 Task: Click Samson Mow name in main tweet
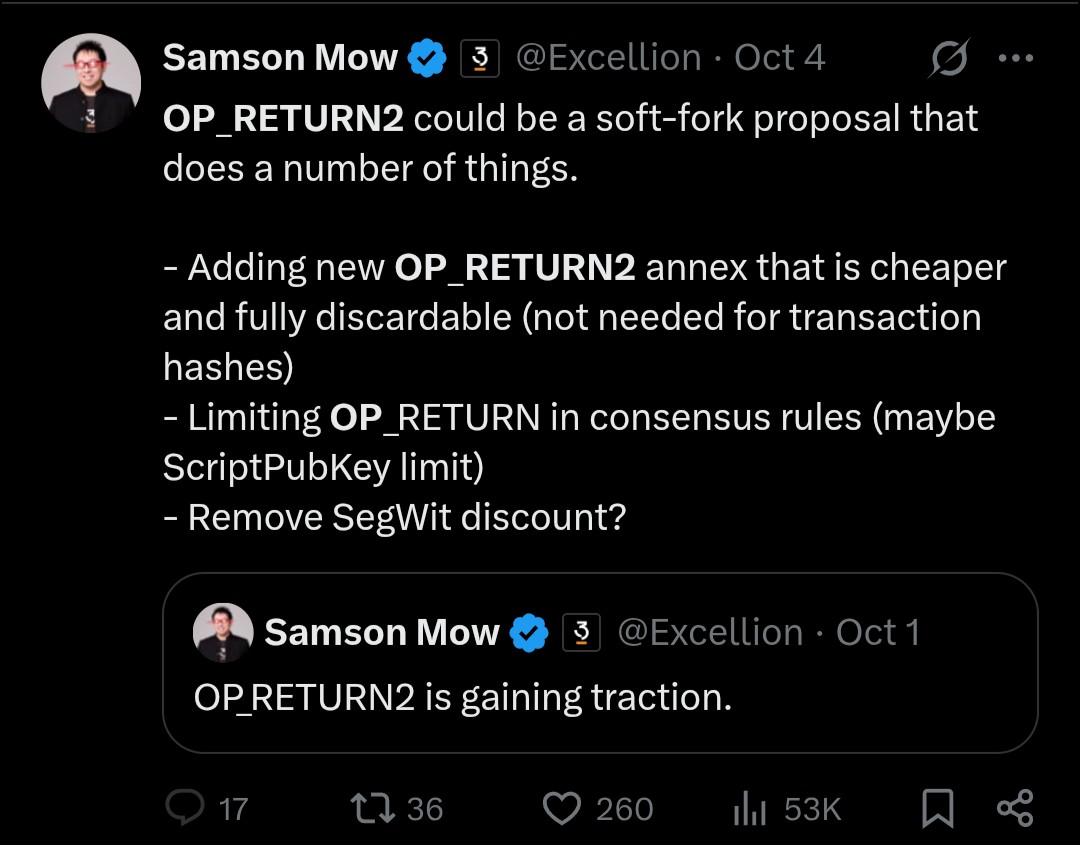(280, 59)
